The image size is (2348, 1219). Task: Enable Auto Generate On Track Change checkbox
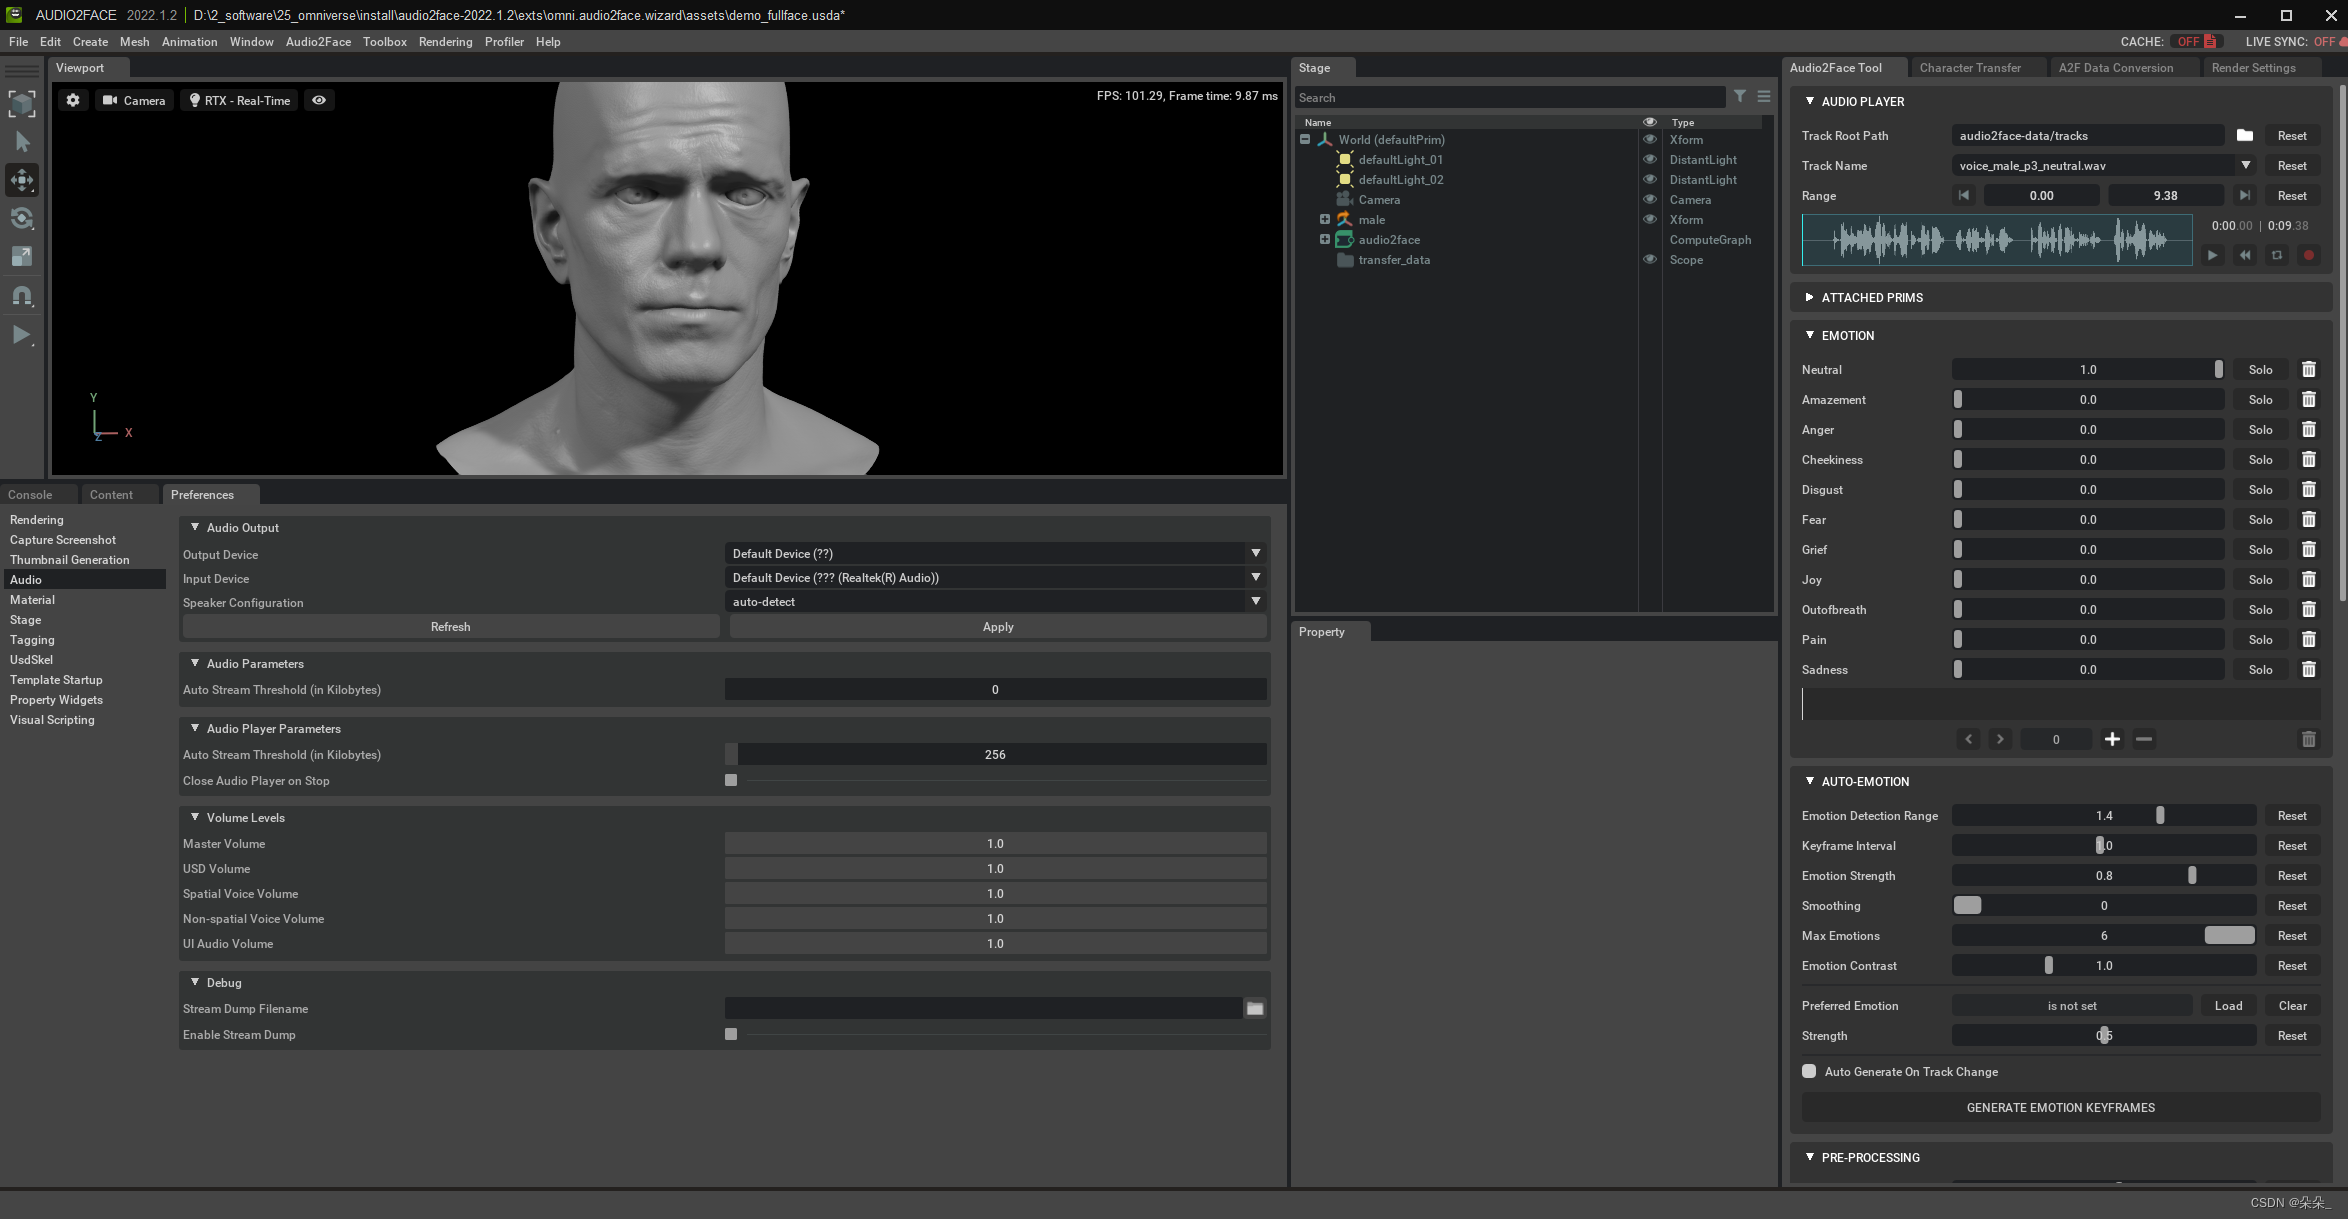tap(1809, 1071)
